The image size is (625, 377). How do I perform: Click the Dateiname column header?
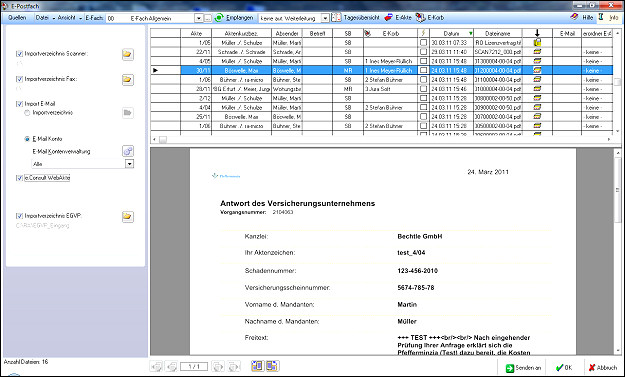coord(498,33)
